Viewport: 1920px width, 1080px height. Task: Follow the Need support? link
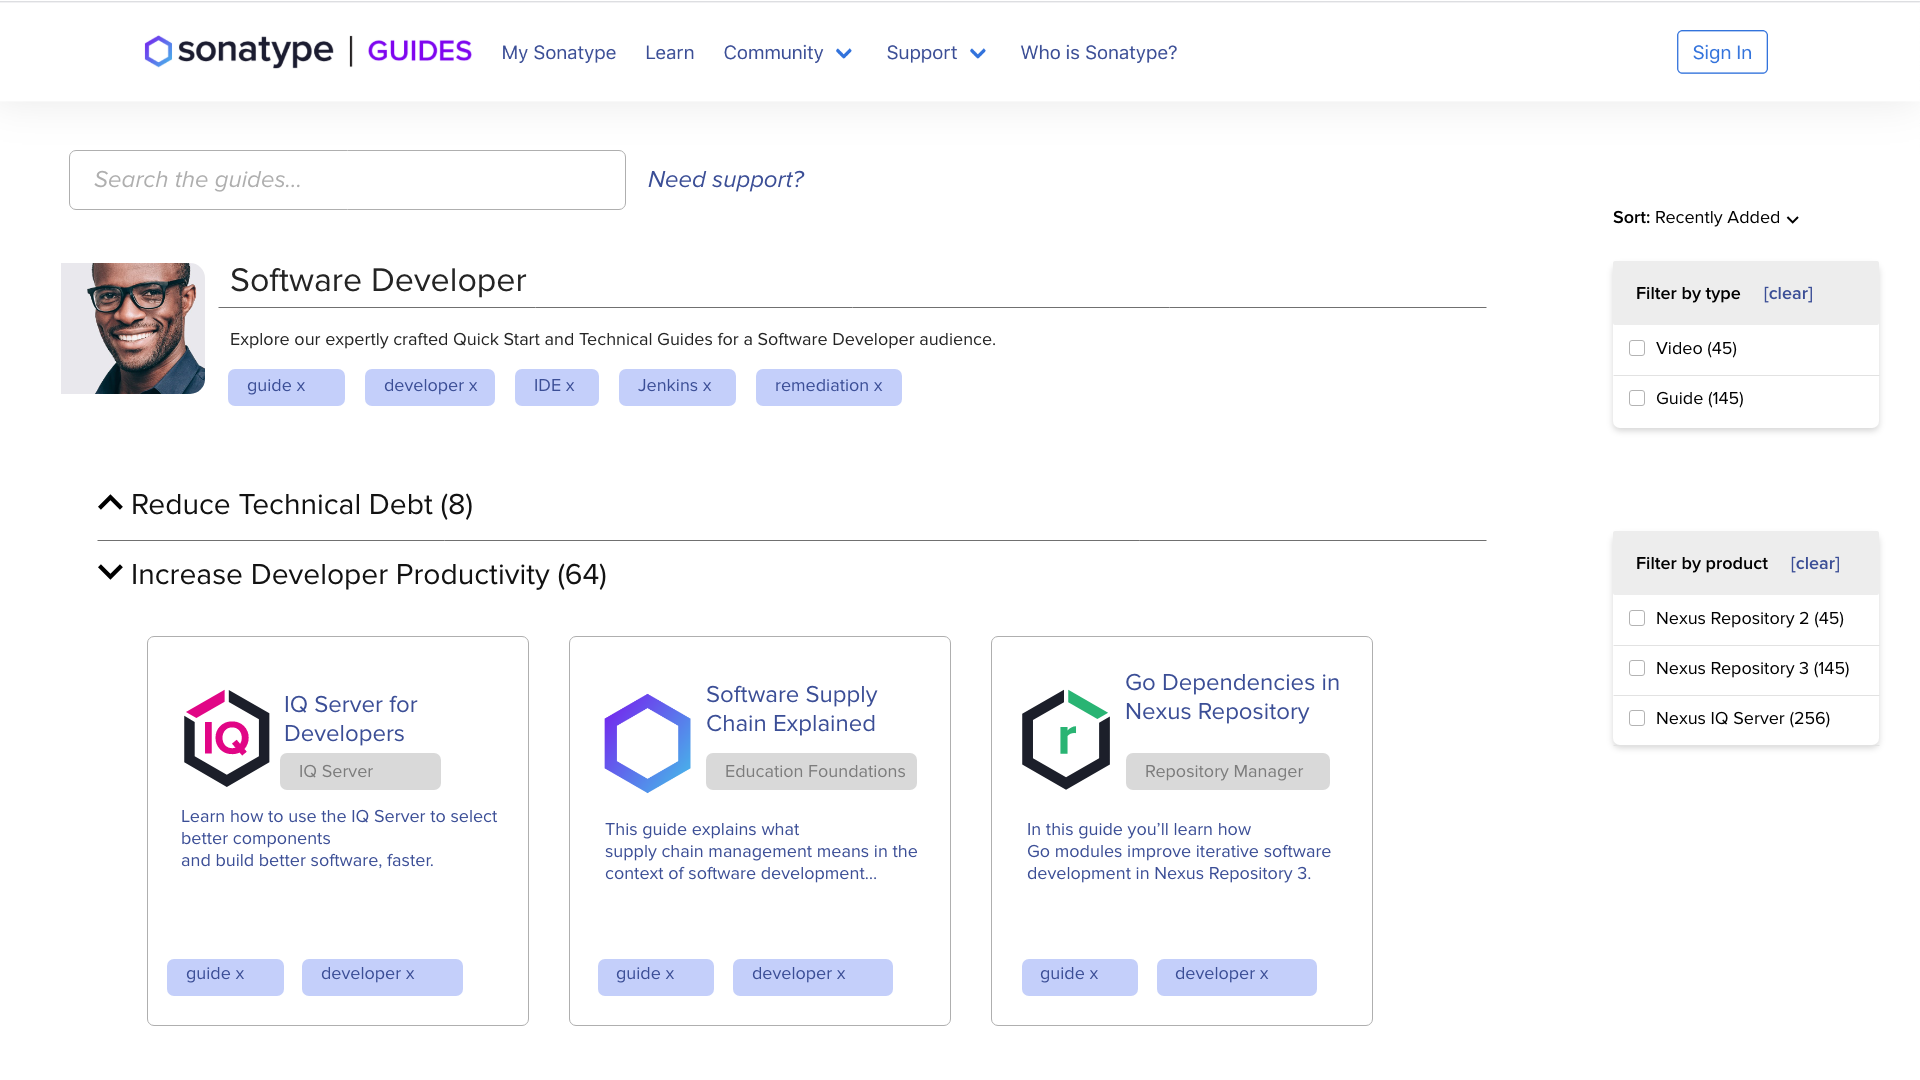(x=726, y=179)
